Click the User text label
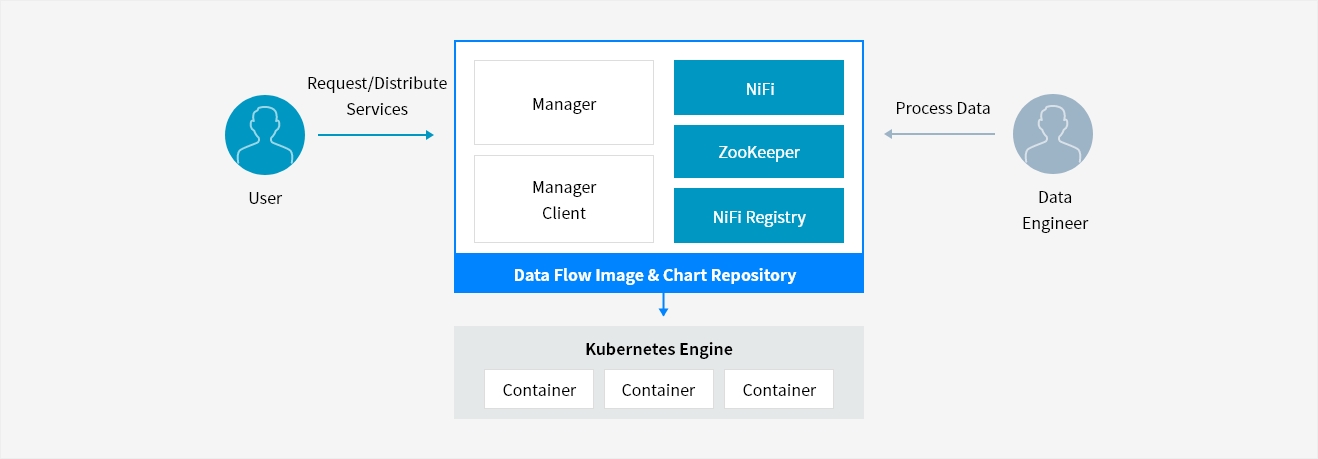 pos(265,198)
